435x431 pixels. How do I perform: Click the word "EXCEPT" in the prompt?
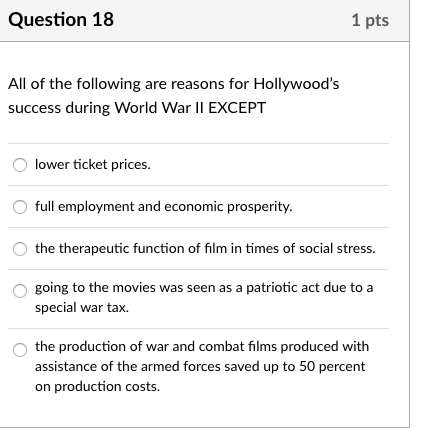point(237,108)
